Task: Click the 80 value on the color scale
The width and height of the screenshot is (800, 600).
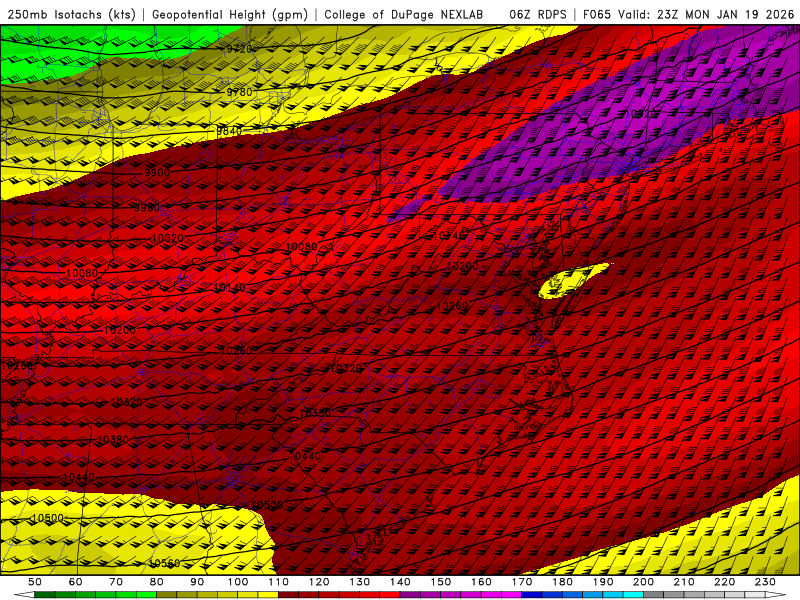Action: pyautogui.click(x=156, y=582)
